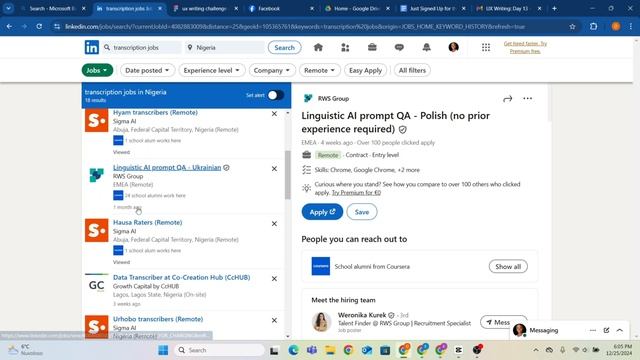Image resolution: width=640 pixels, height=360 pixels.
Task: Switch to the Just Signed Up tab
Action: tap(433, 8)
